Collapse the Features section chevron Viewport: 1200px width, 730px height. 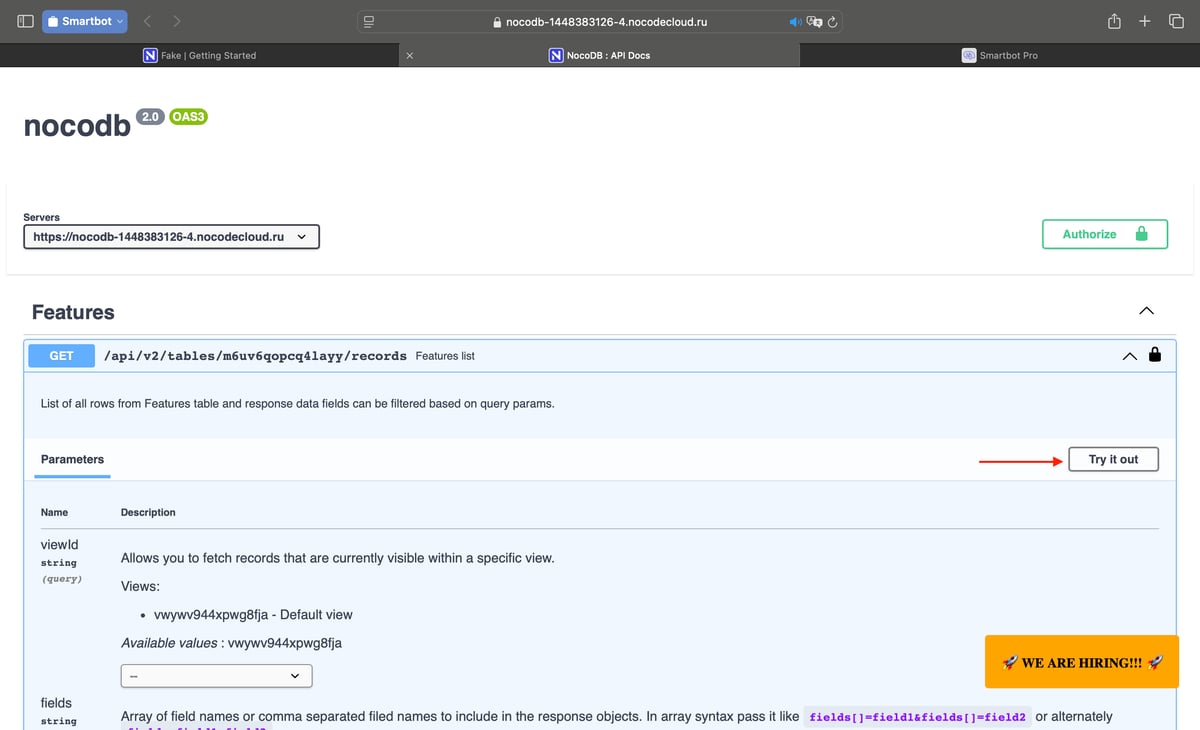pos(1146,311)
